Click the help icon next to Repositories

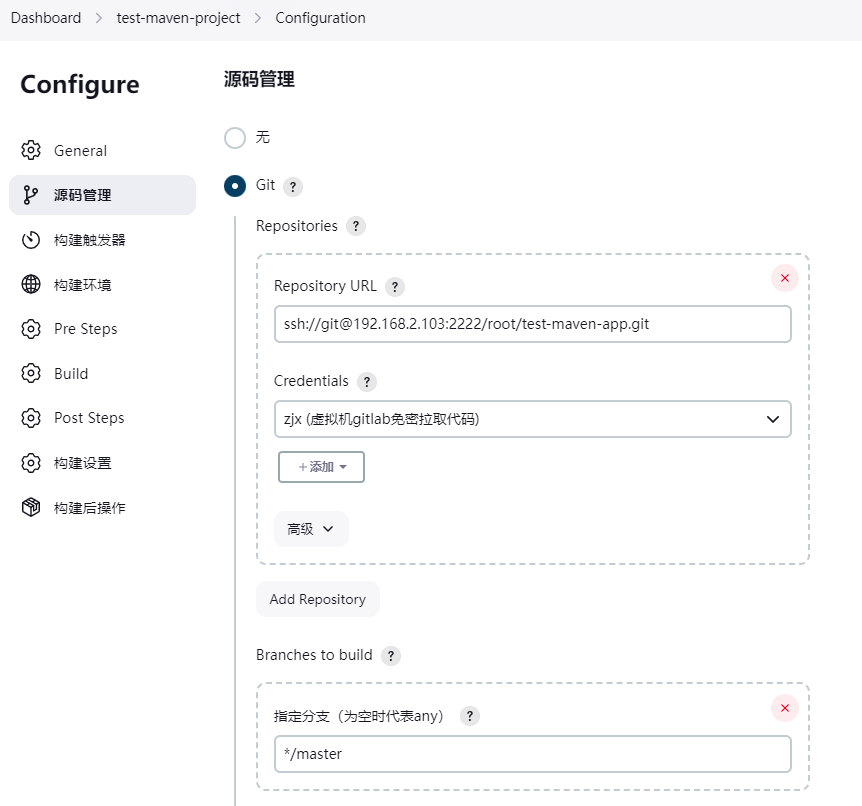tap(355, 226)
